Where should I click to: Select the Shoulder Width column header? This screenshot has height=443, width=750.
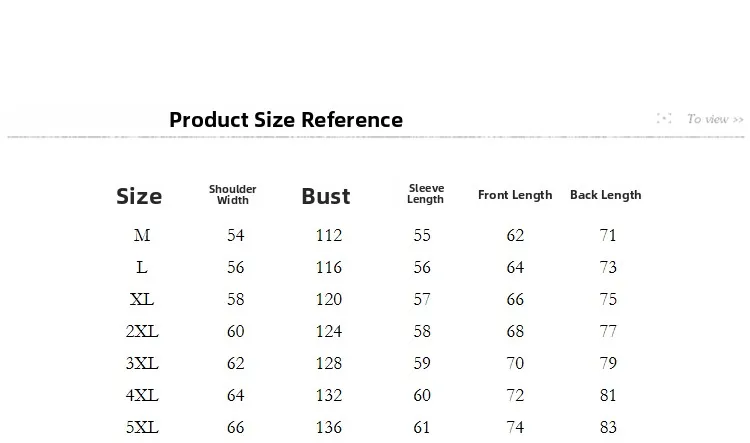(x=232, y=195)
